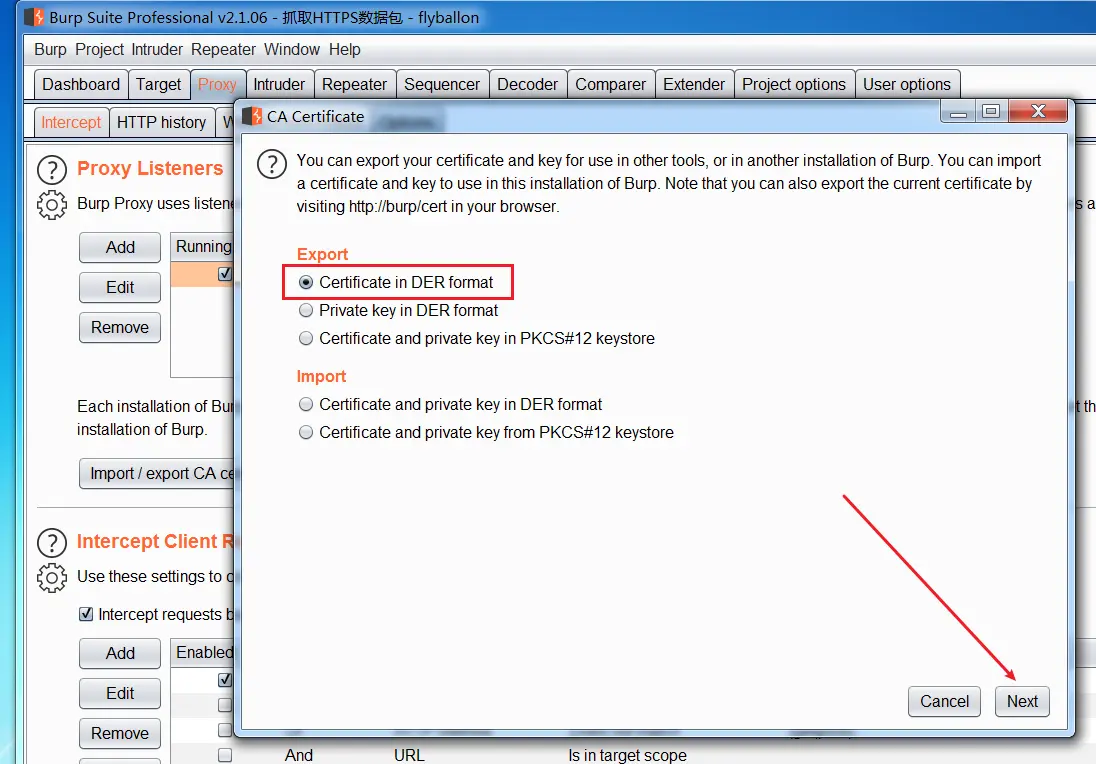Click CA Certificate dialog help icon
The image size is (1096, 764).
[272, 164]
